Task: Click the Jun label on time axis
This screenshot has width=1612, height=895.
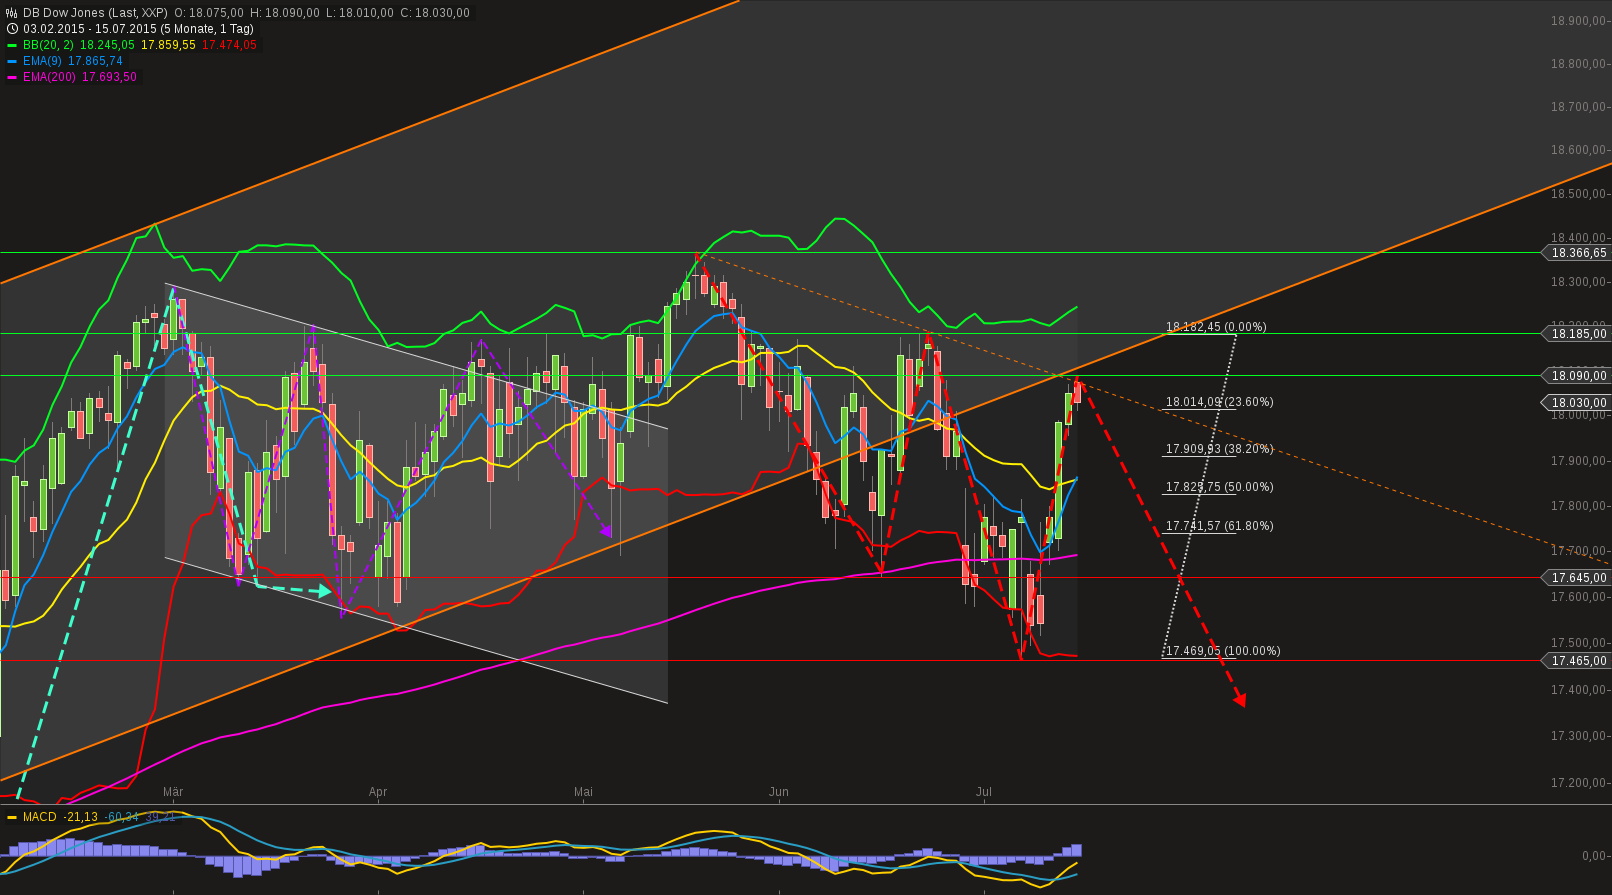Action: click(x=779, y=792)
